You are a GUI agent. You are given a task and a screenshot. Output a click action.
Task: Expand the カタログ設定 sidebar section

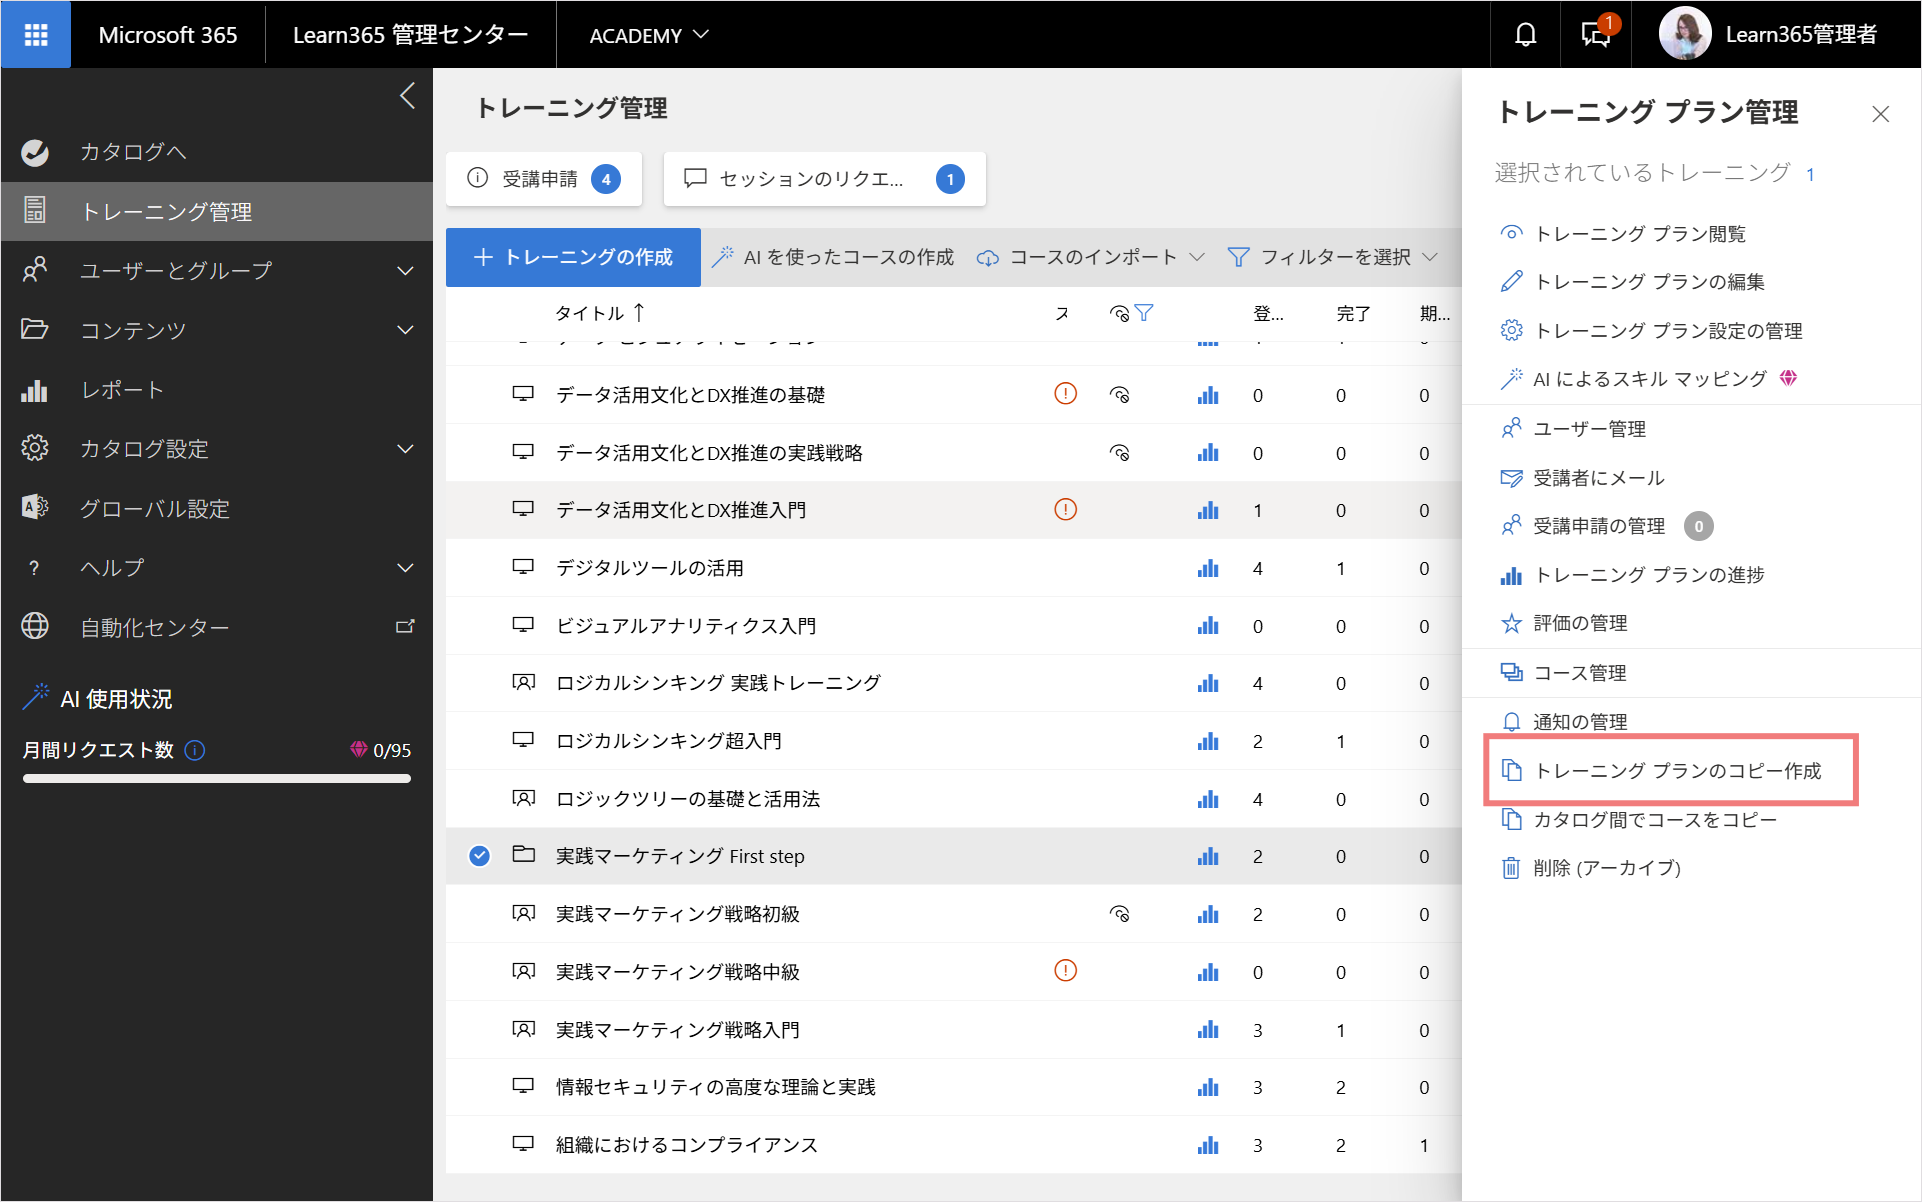[x=217, y=449]
